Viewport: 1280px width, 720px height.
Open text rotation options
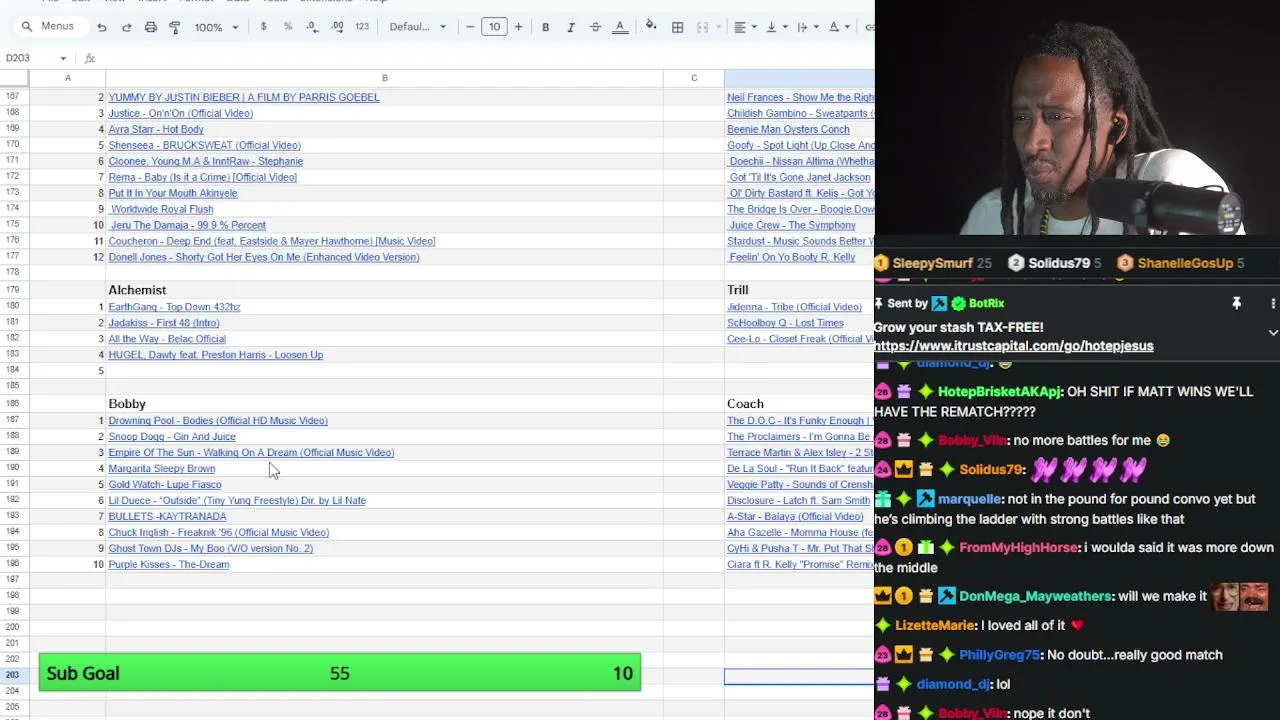[x=838, y=27]
